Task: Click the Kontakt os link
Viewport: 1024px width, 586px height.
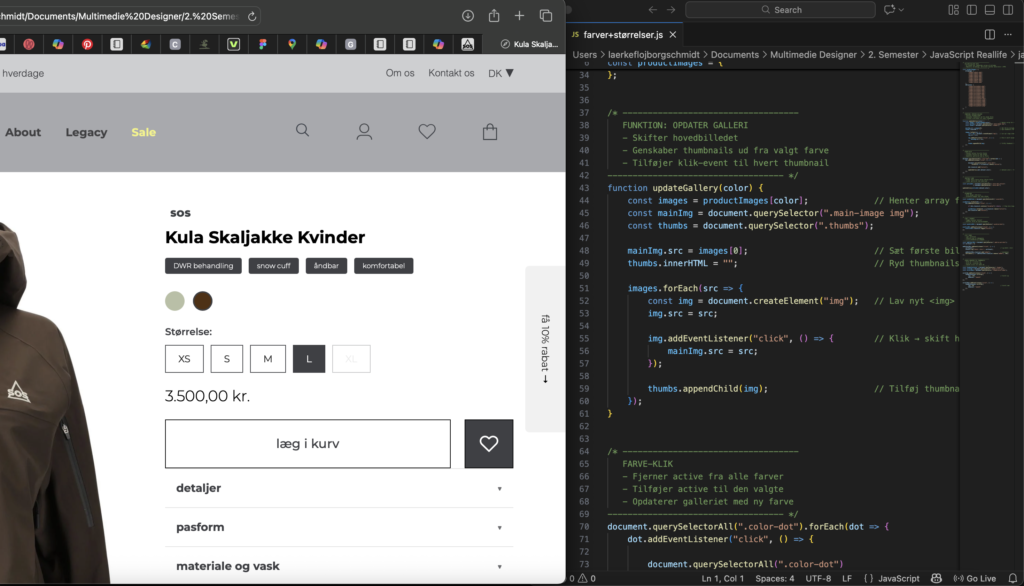Action: [451, 73]
